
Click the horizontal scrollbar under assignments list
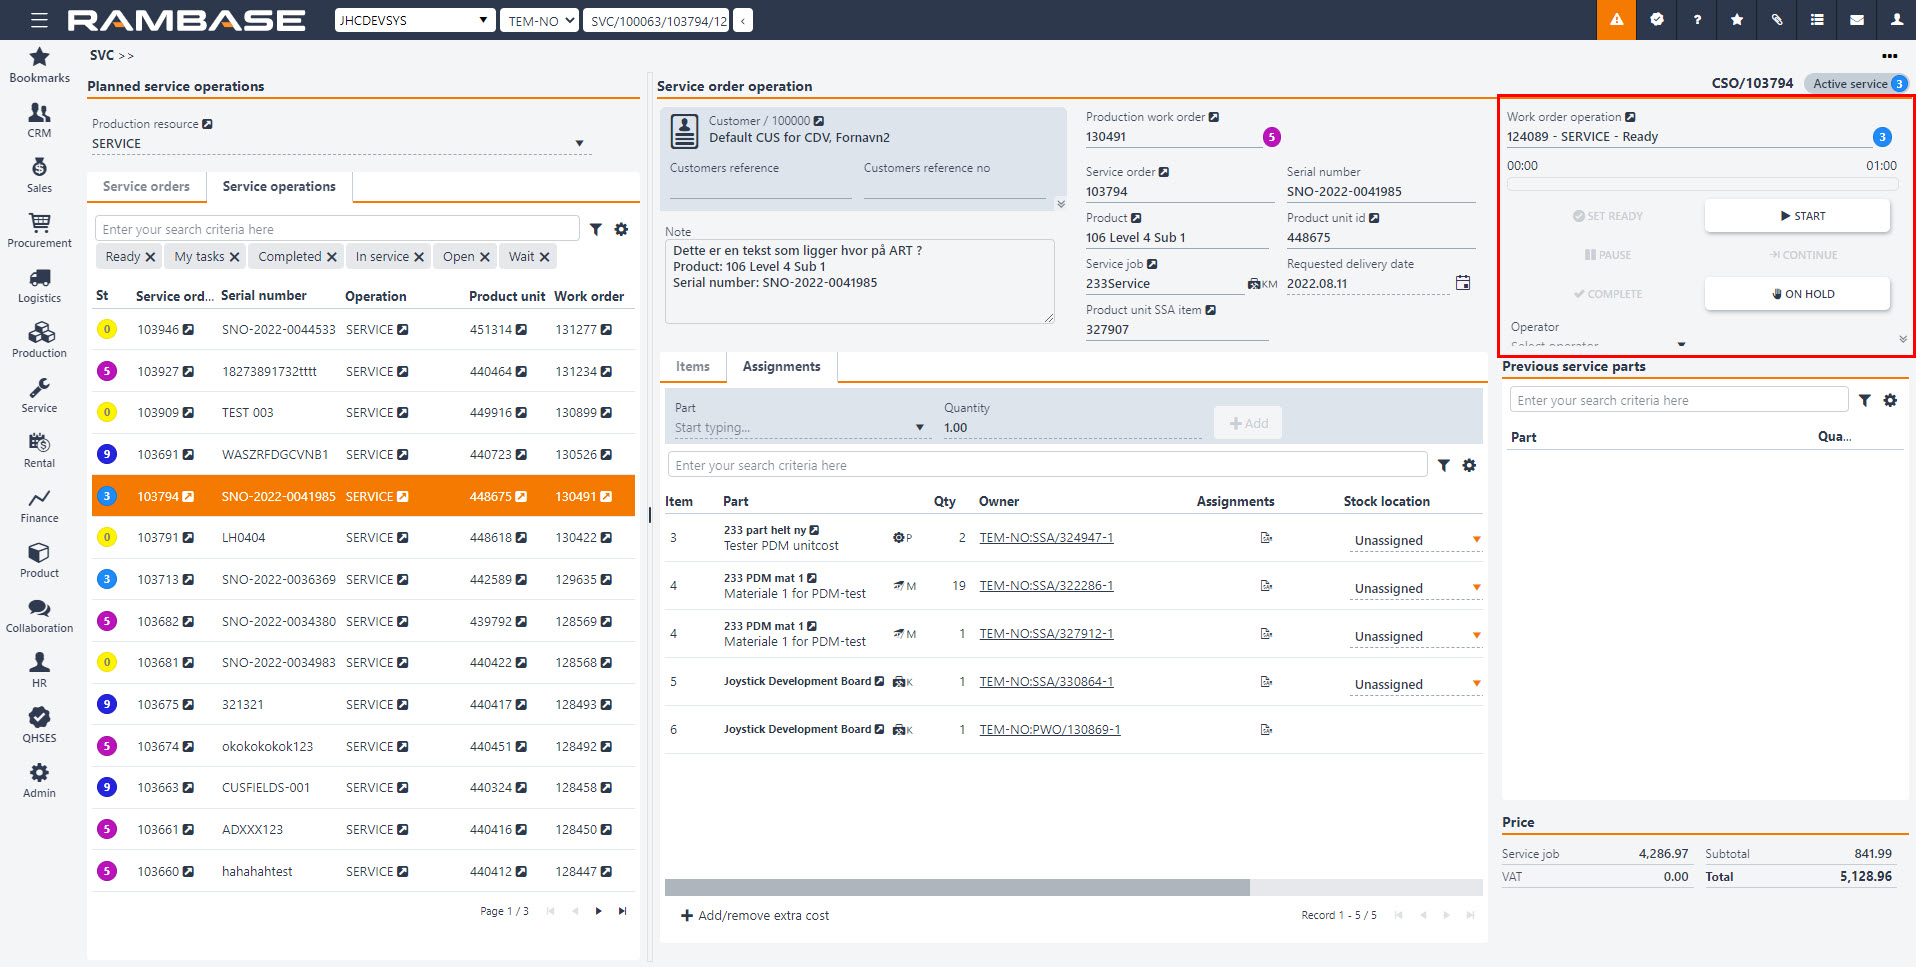[x=956, y=887]
